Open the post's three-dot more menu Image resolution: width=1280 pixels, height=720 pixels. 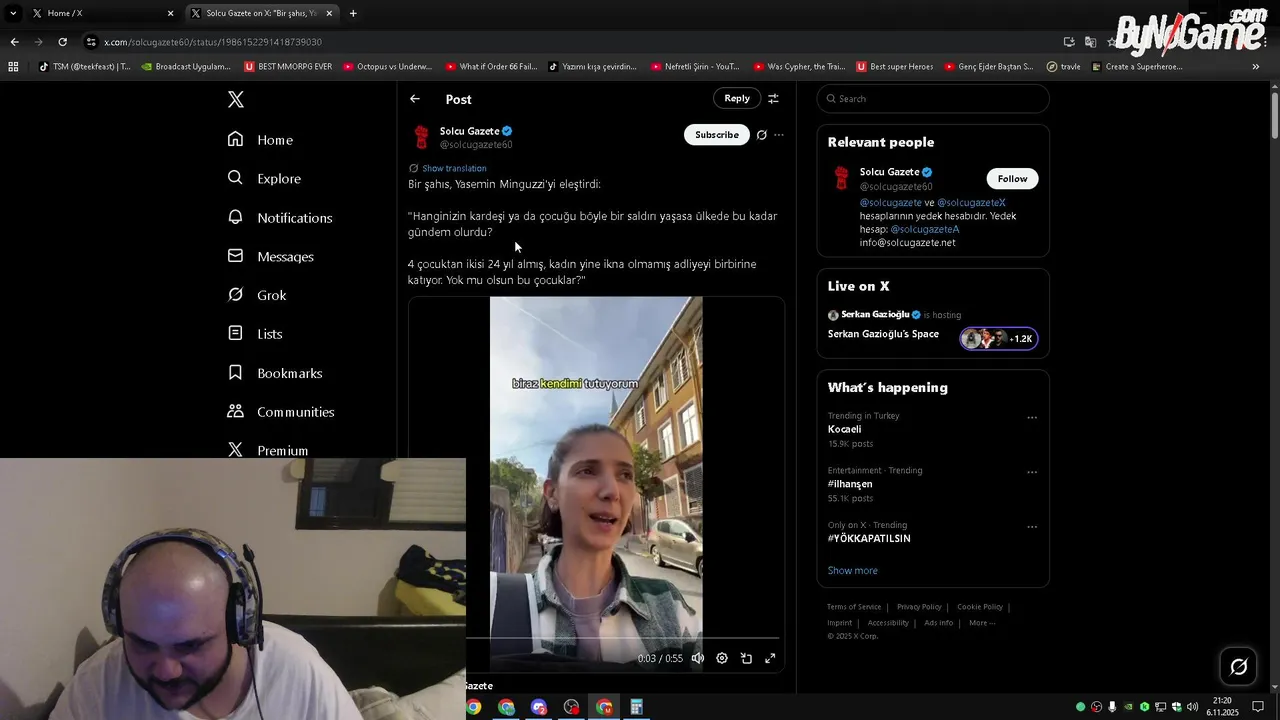pyautogui.click(x=779, y=135)
